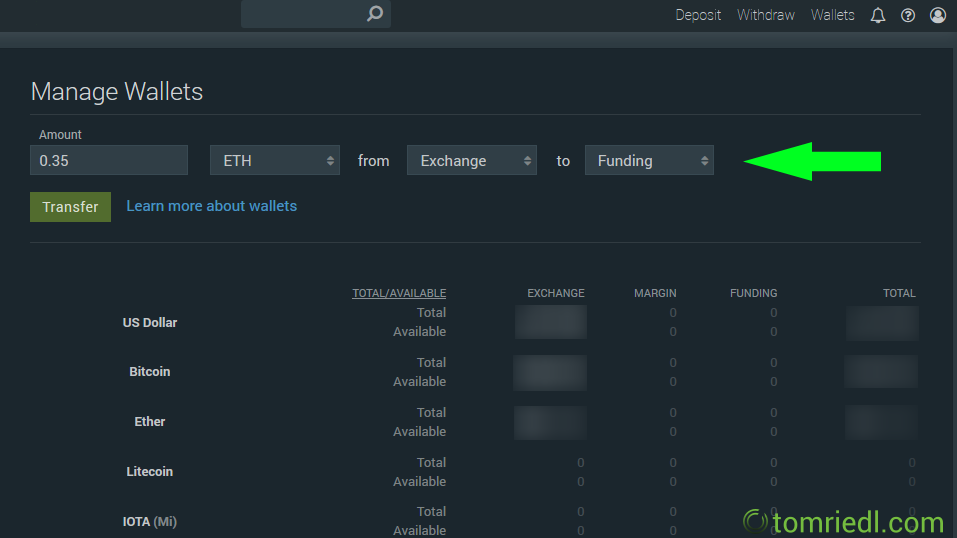The width and height of the screenshot is (957, 538).
Task: Select the IOTA (Mi) row label
Action: (x=150, y=522)
